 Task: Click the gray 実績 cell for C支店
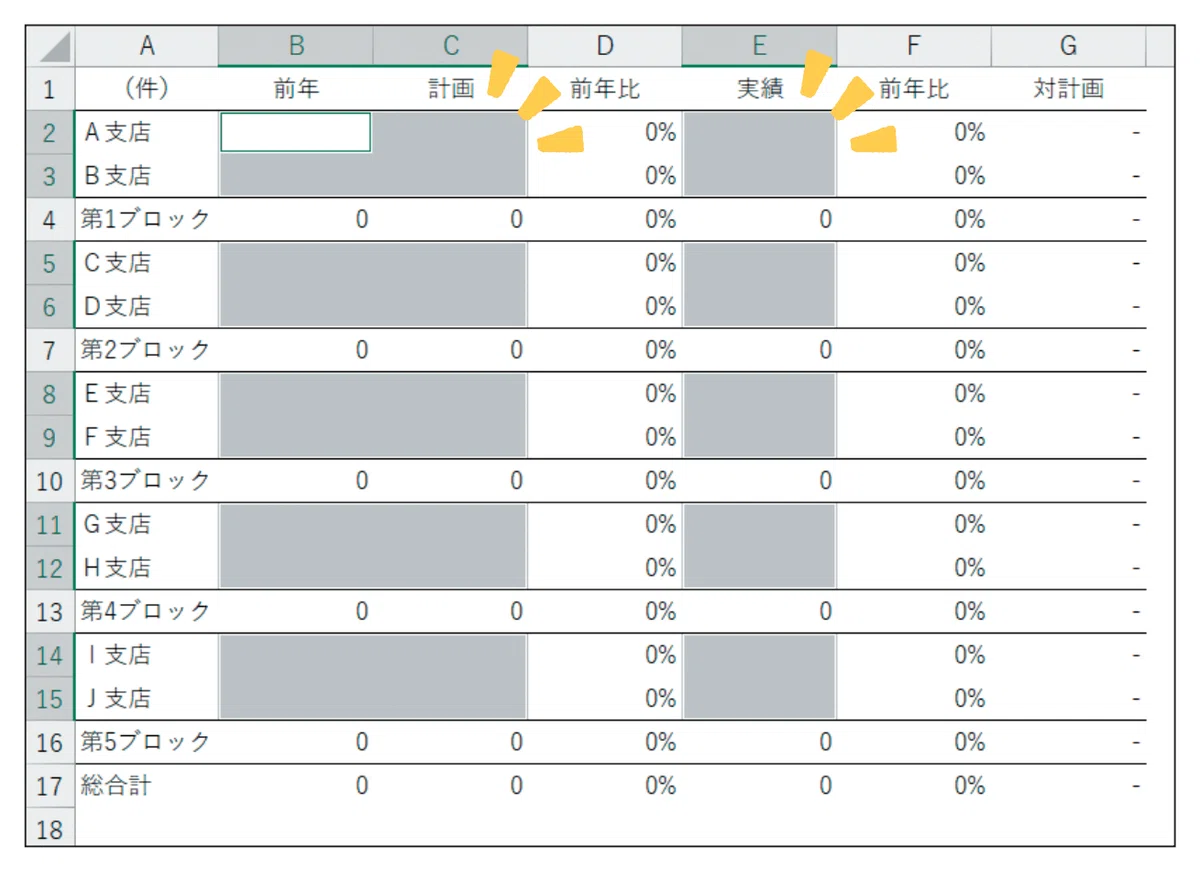(x=759, y=263)
